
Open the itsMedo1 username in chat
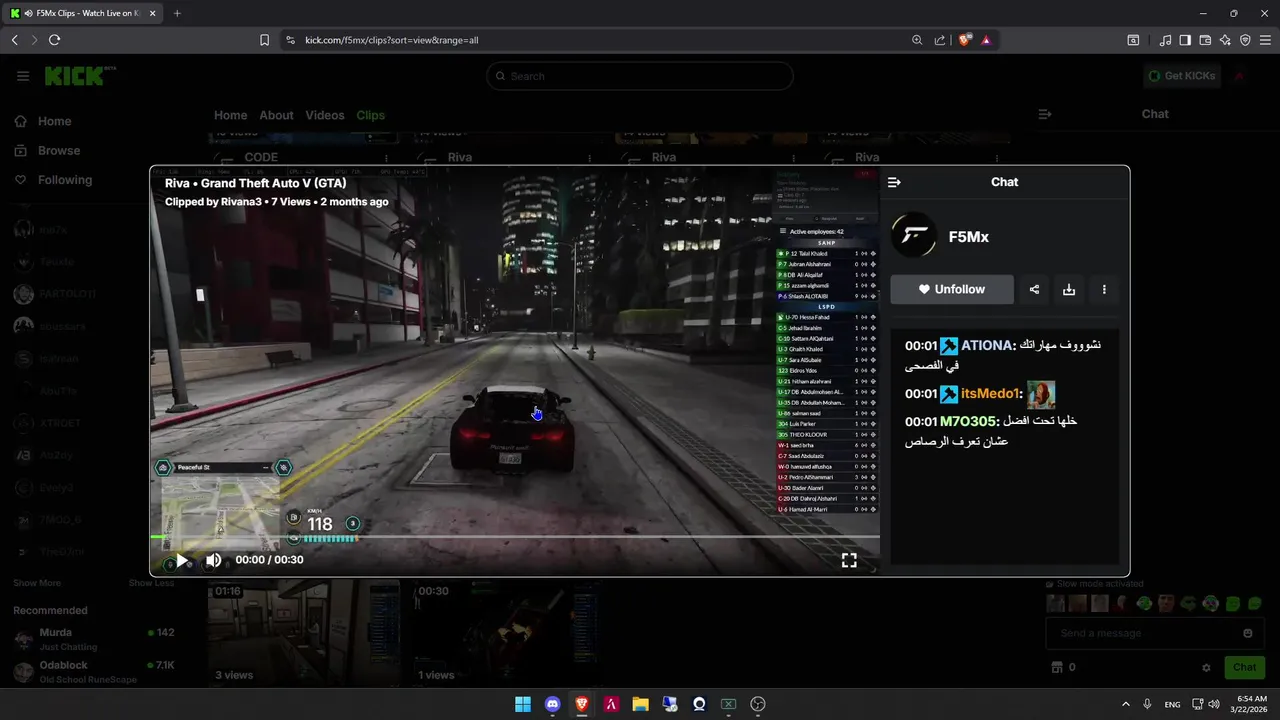(x=990, y=394)
